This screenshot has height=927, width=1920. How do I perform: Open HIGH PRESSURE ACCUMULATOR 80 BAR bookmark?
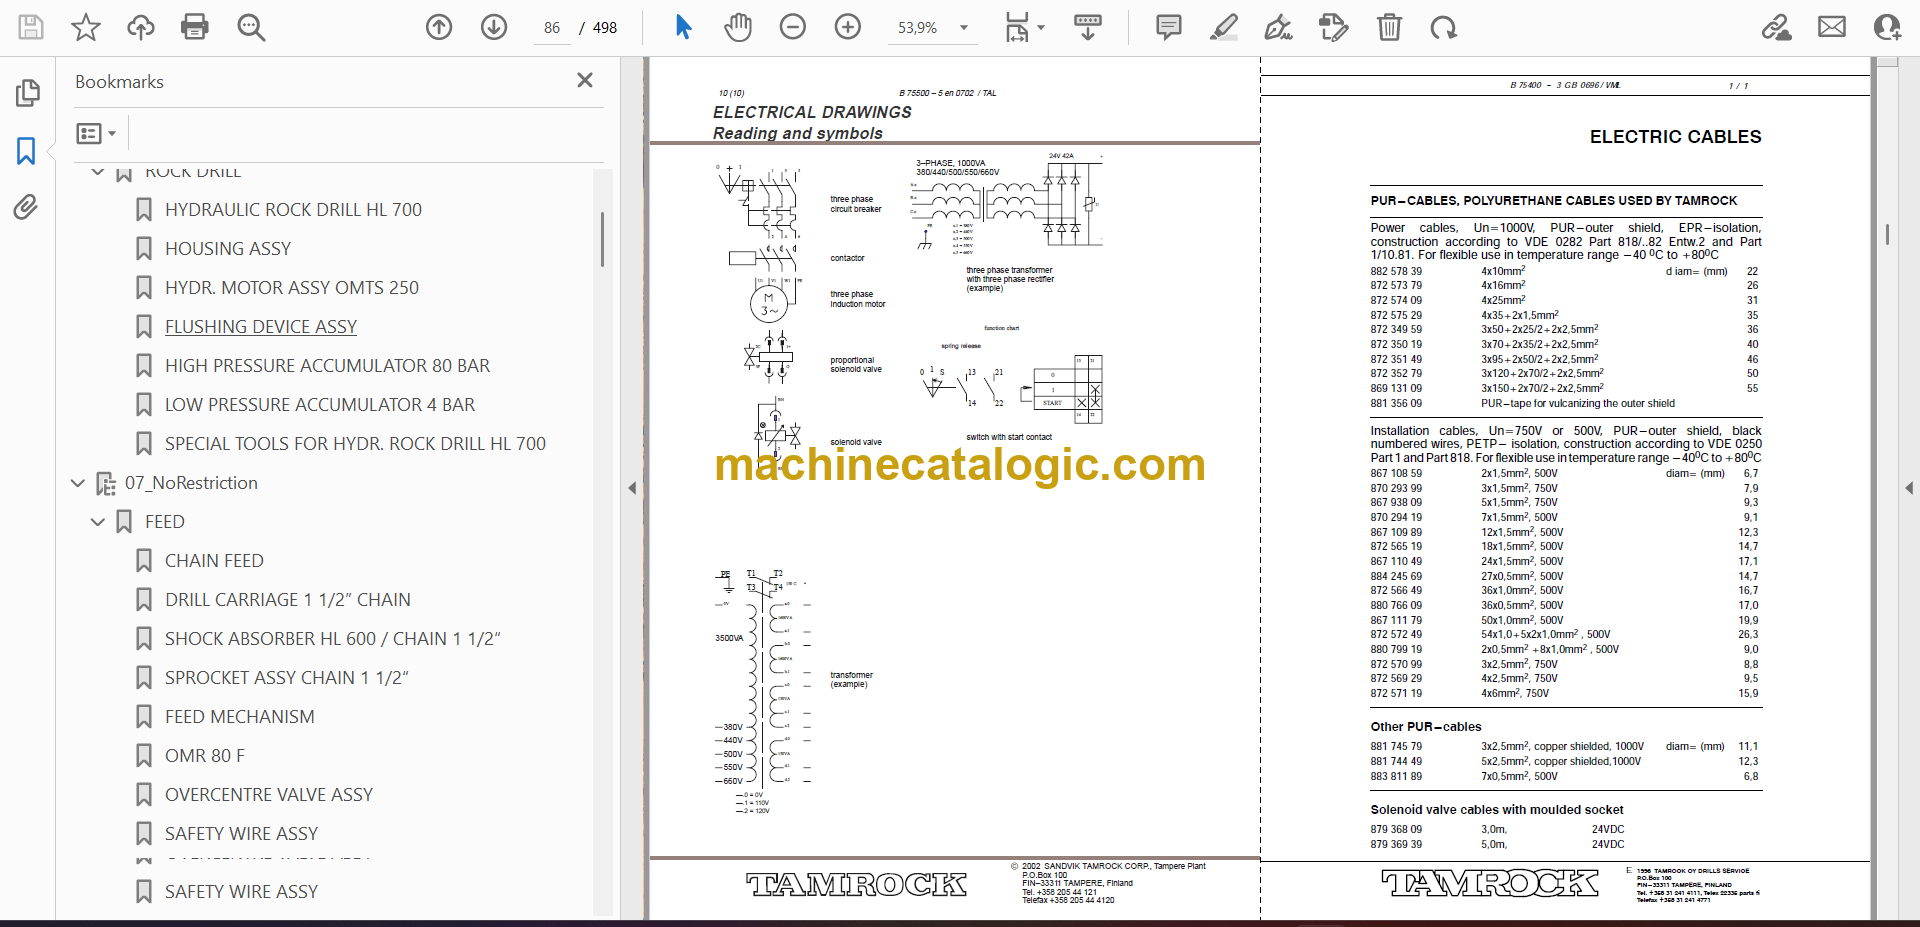327,366
